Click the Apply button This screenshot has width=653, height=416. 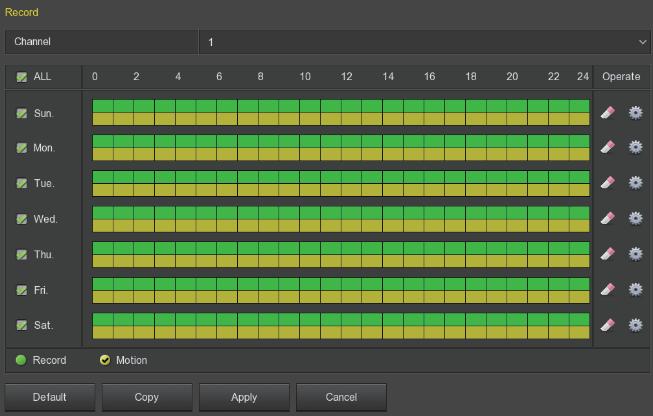(x=244, y=397)
